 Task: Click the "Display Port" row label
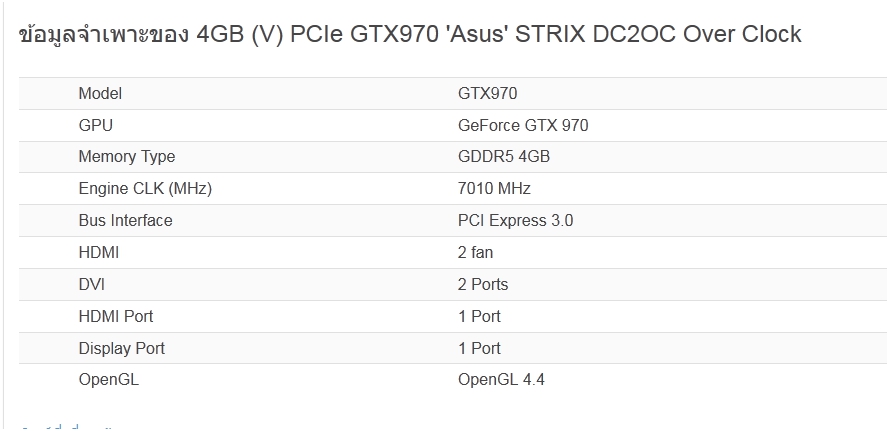pos(122,349)
